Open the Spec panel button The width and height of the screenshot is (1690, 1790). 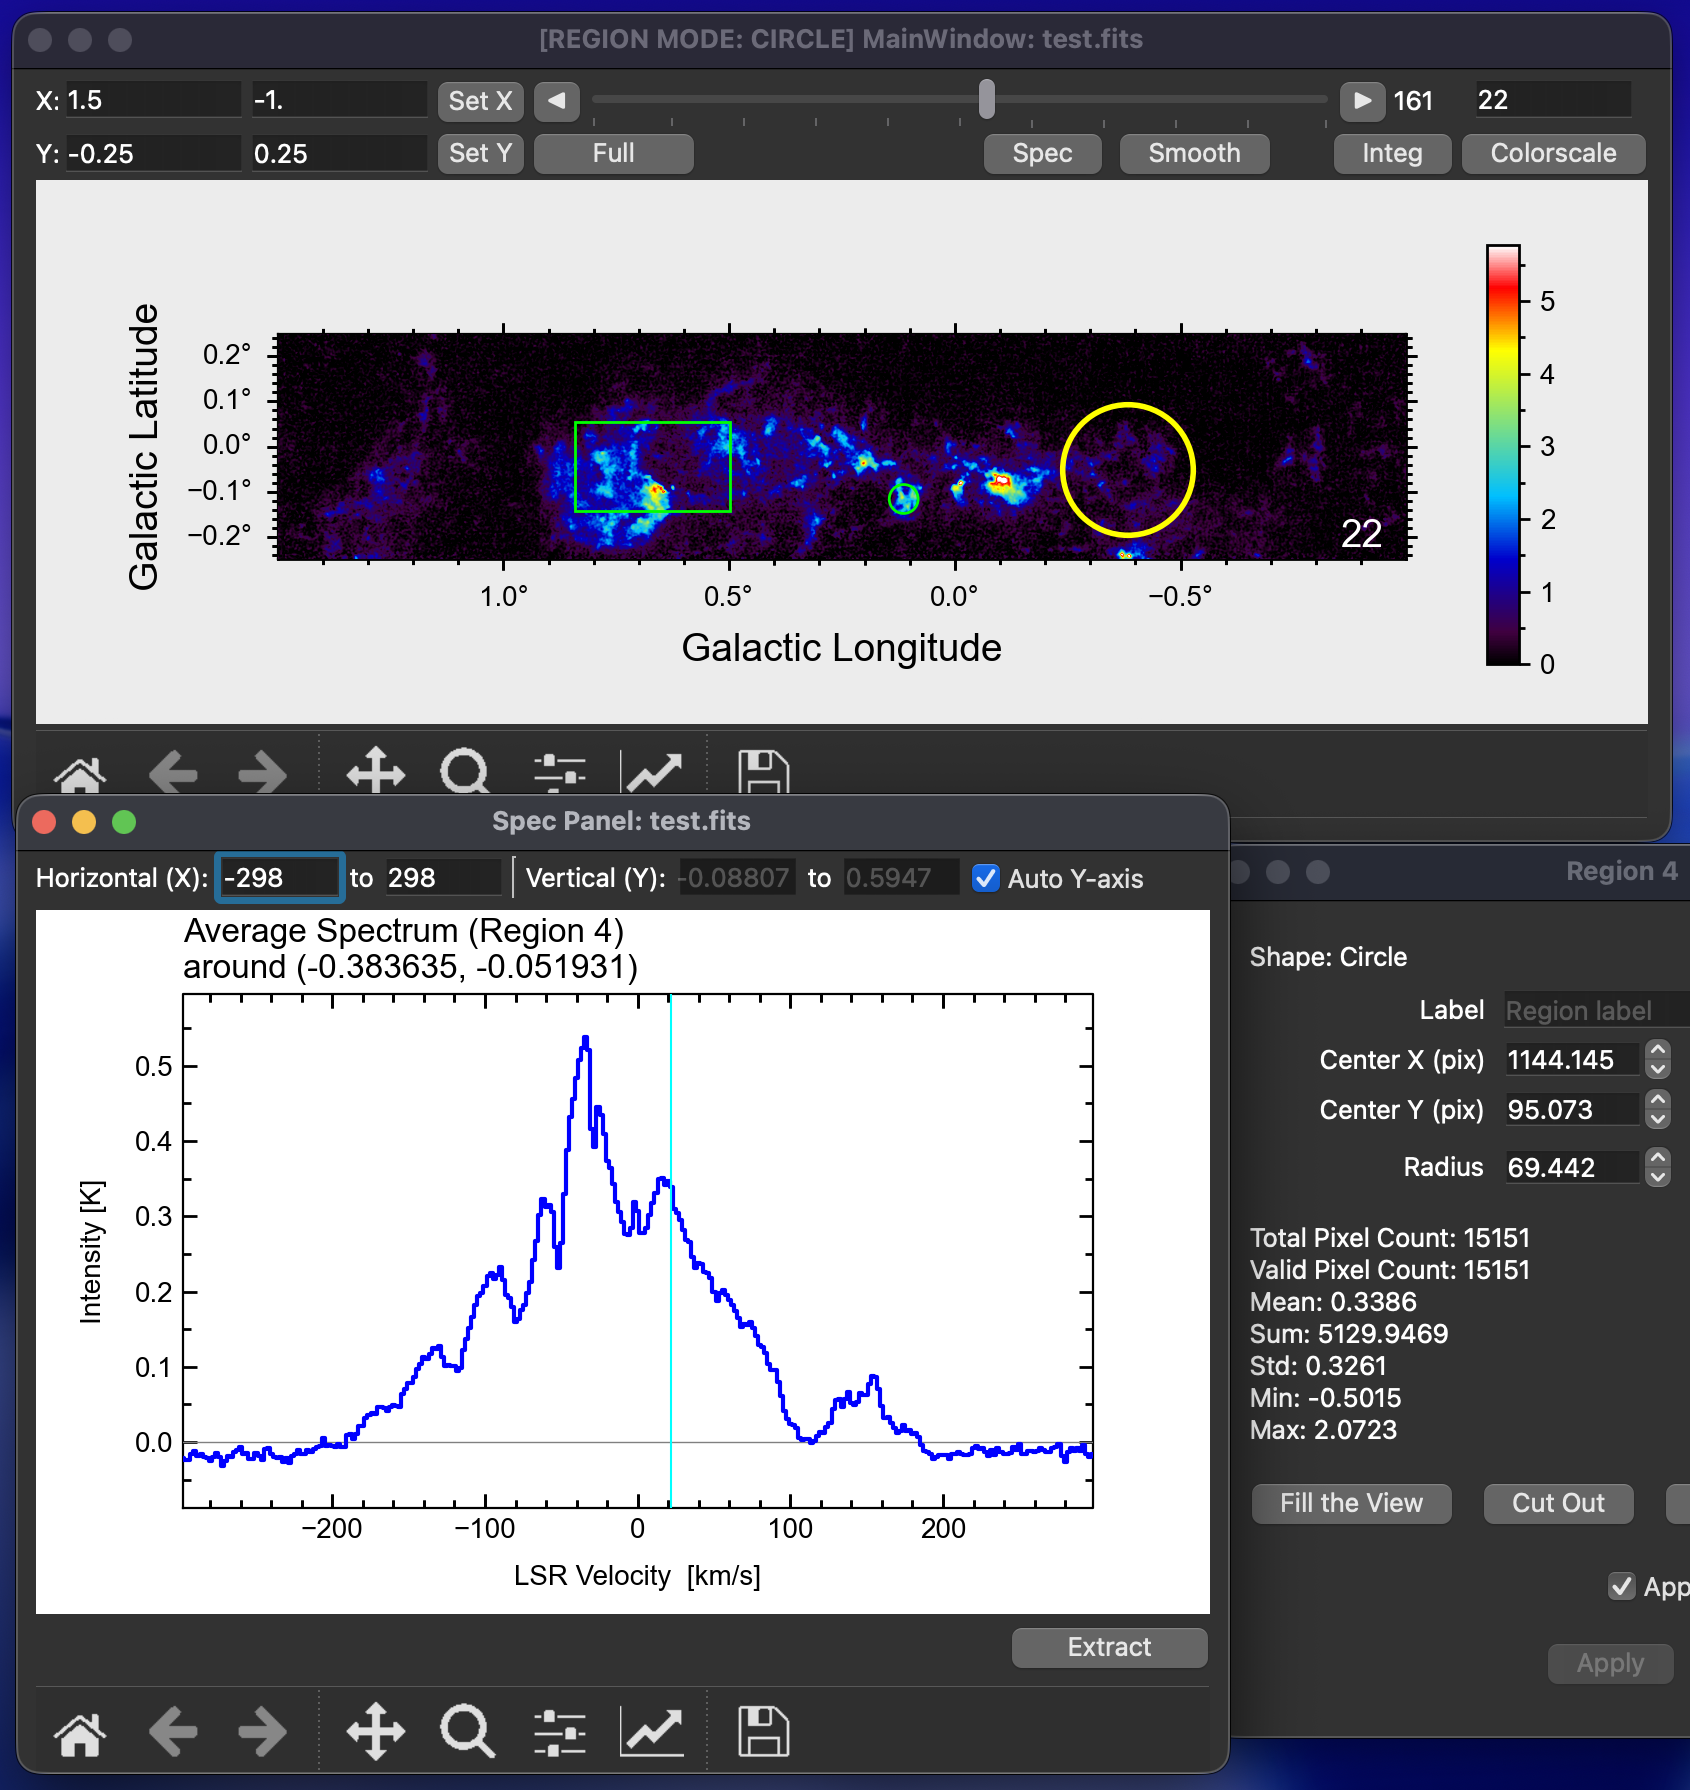tap(1042, 153)
